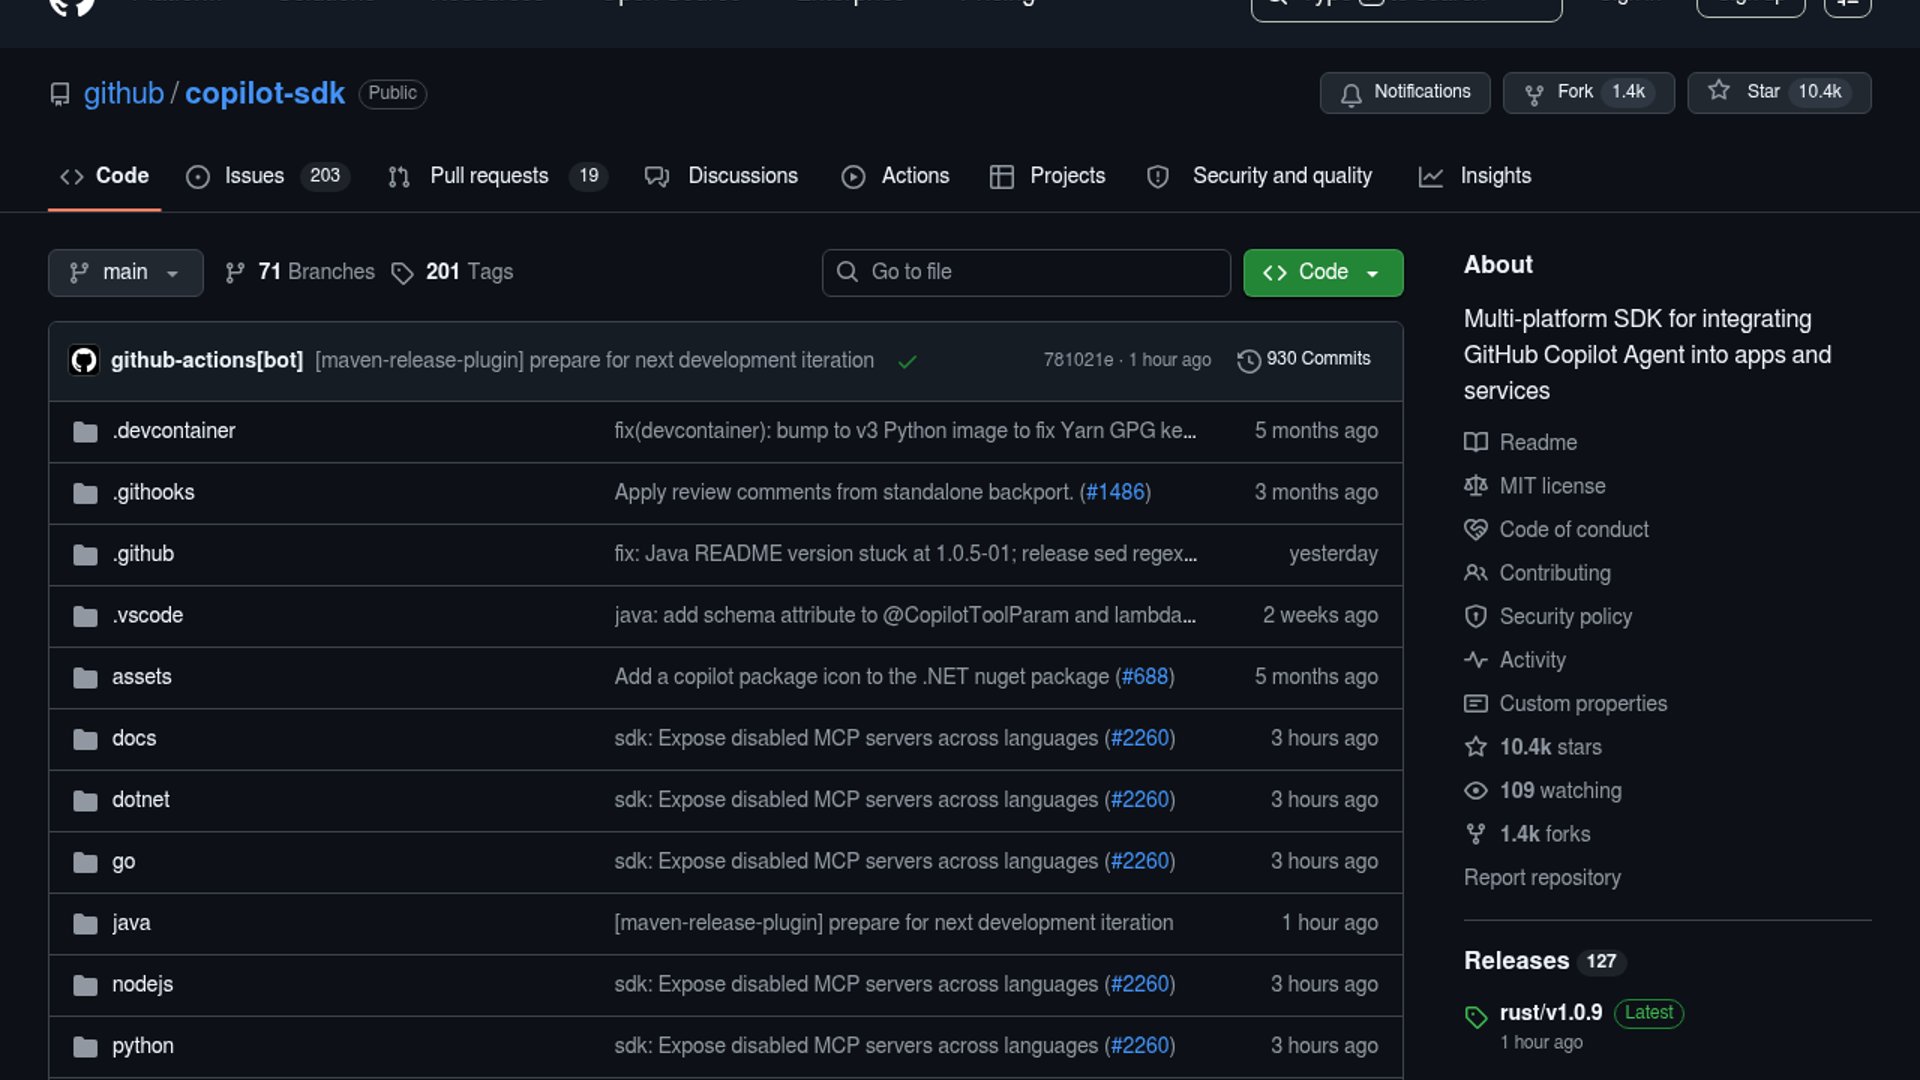The height and width of the screenshot is (1080, 1920).
Task: Expand the green Code dropdown button
Action: click(1323, 272)
